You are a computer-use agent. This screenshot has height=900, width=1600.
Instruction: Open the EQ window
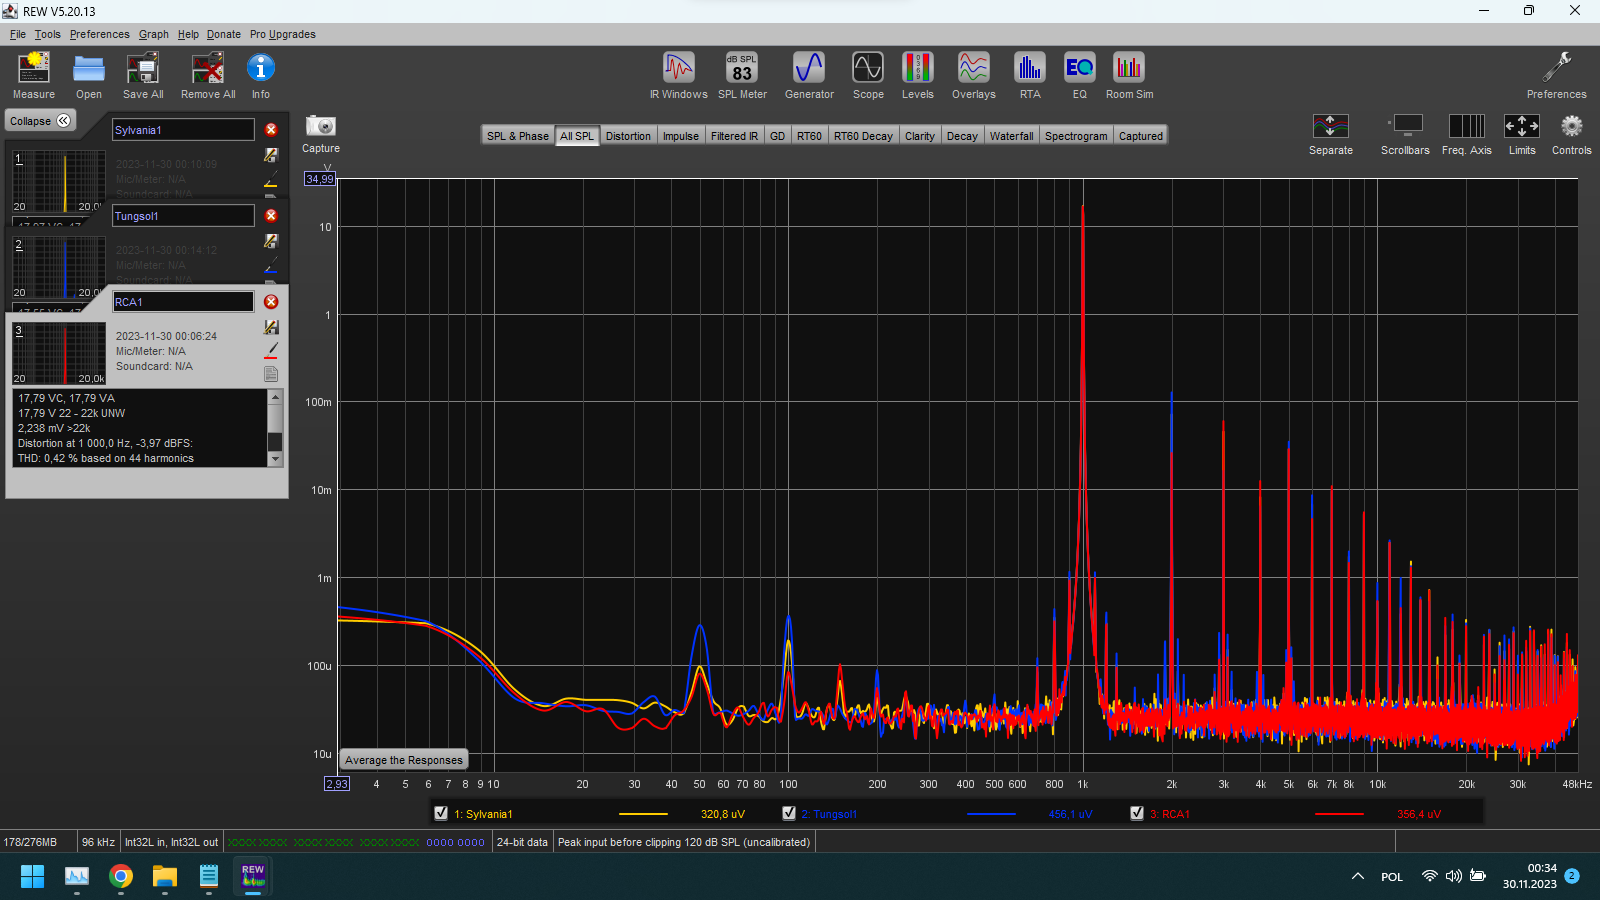point(1080,76)
